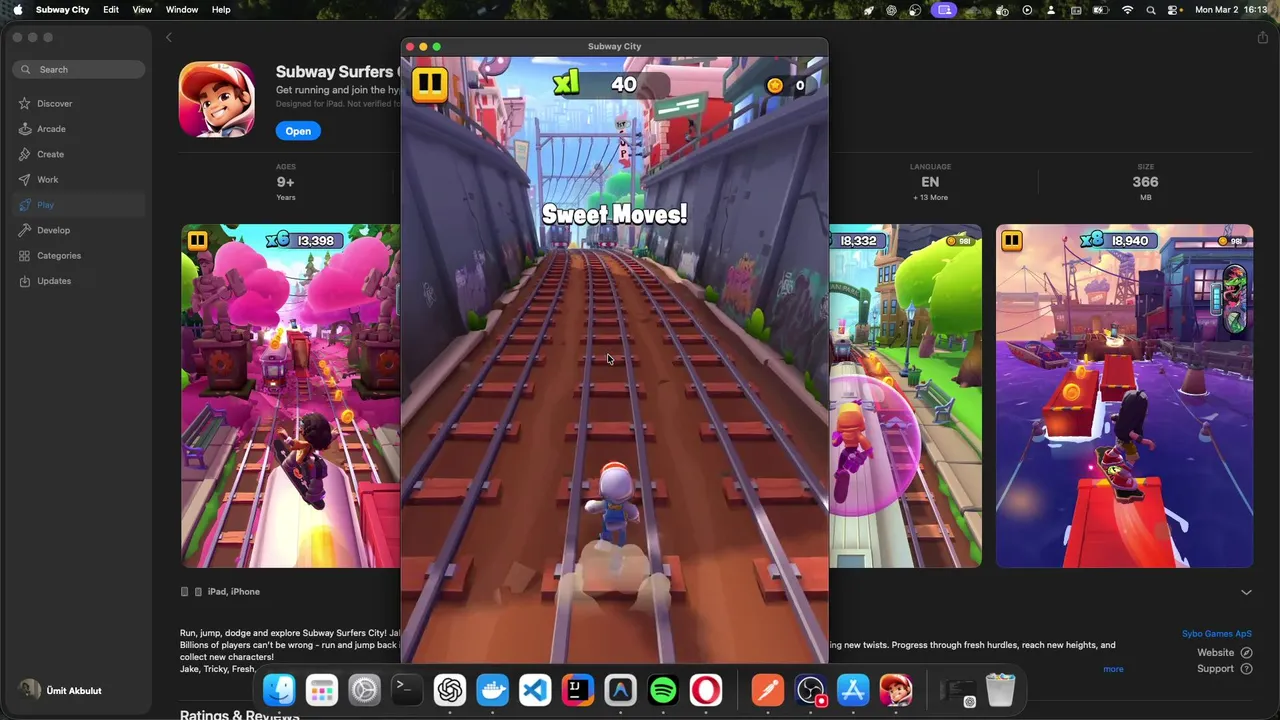Select Play in App Store sidebar

tap(79, 205)
